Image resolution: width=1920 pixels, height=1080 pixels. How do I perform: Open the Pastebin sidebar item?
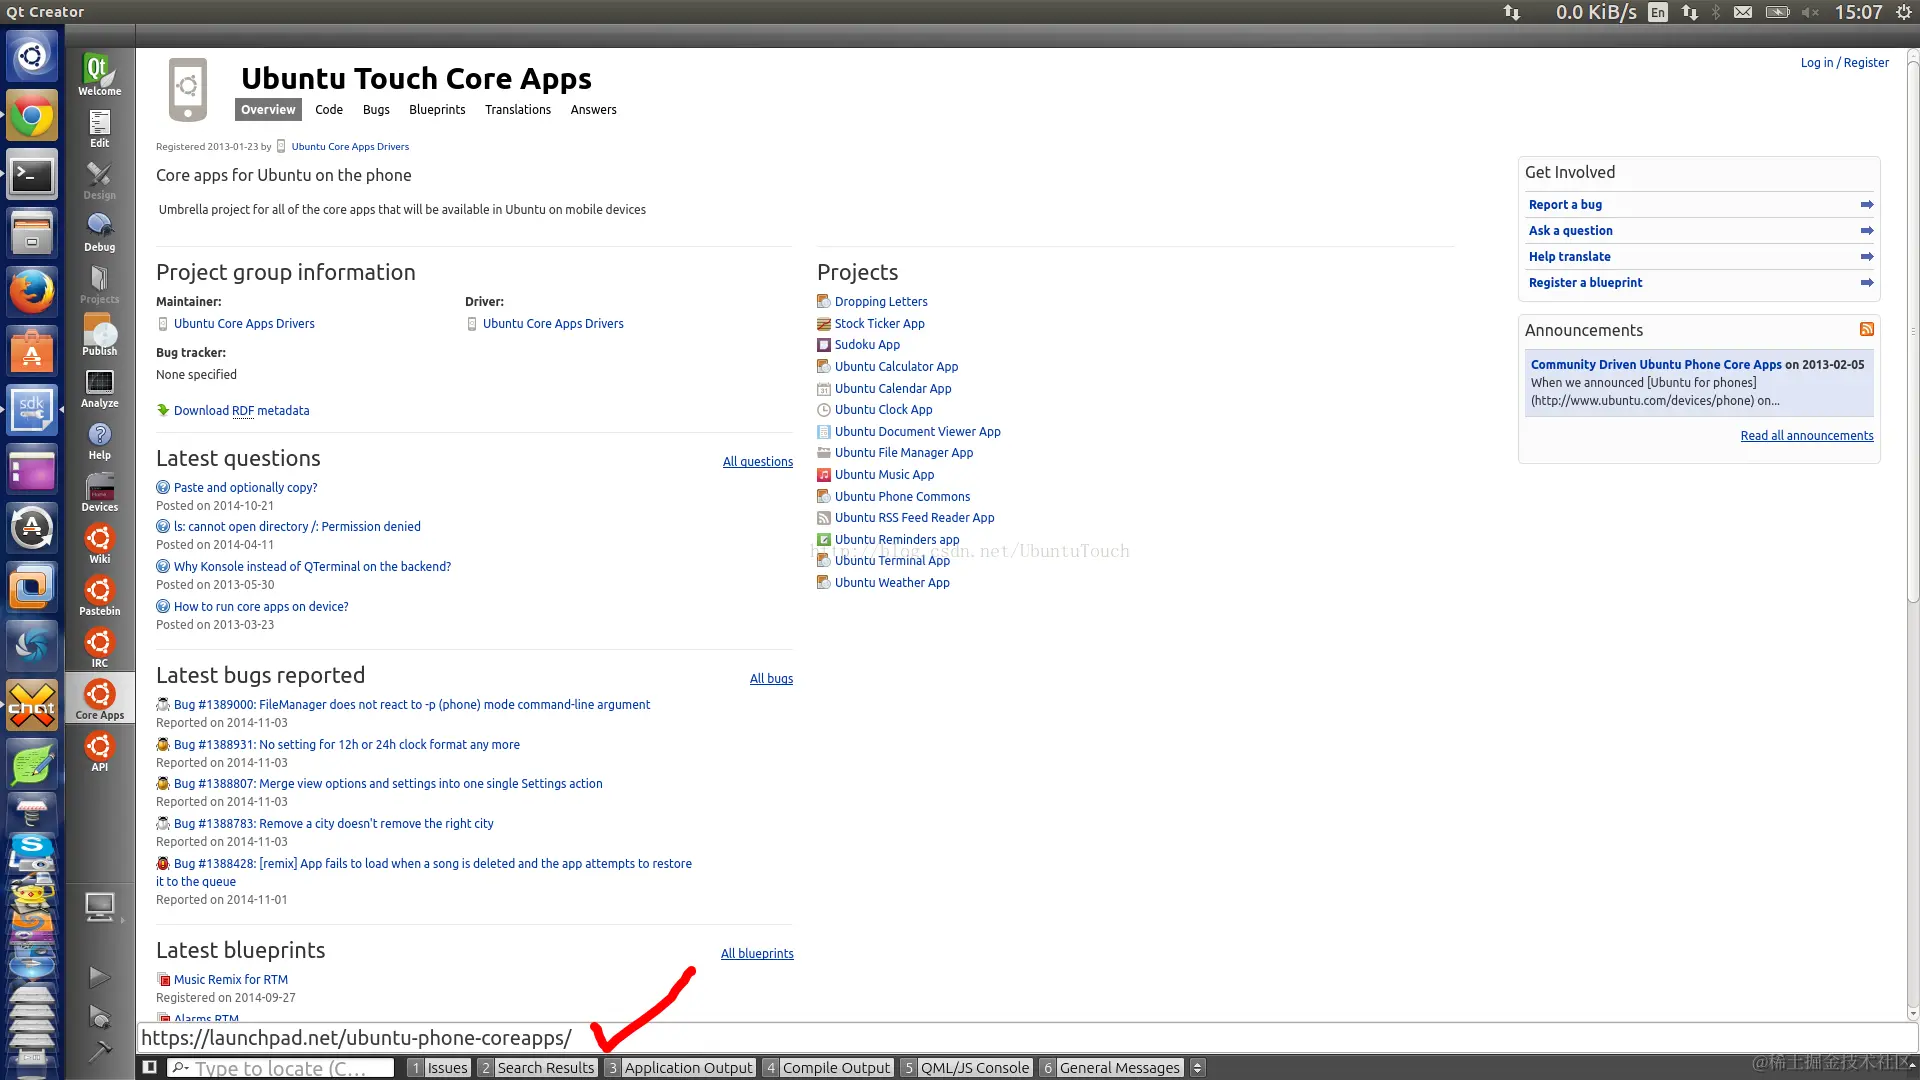(99, 596)
